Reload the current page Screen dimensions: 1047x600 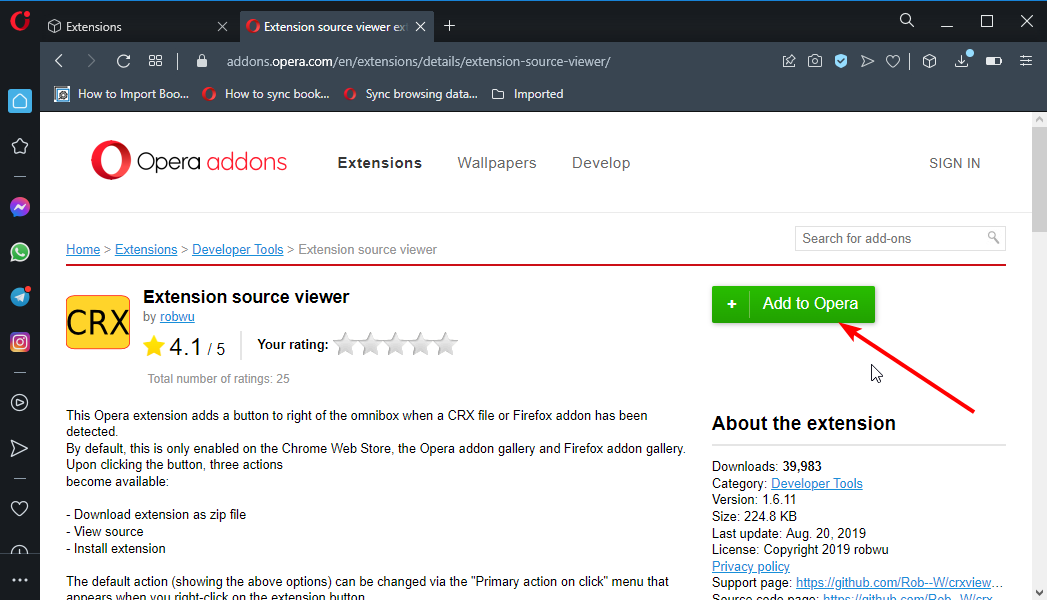pos(124,61)
